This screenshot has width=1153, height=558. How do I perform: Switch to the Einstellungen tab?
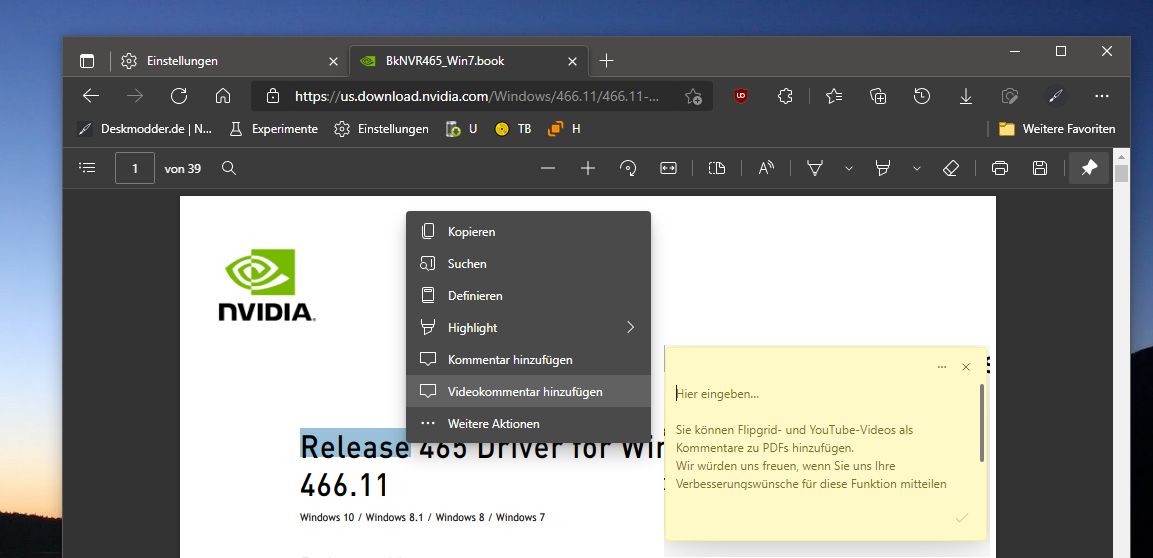point(230,61)
